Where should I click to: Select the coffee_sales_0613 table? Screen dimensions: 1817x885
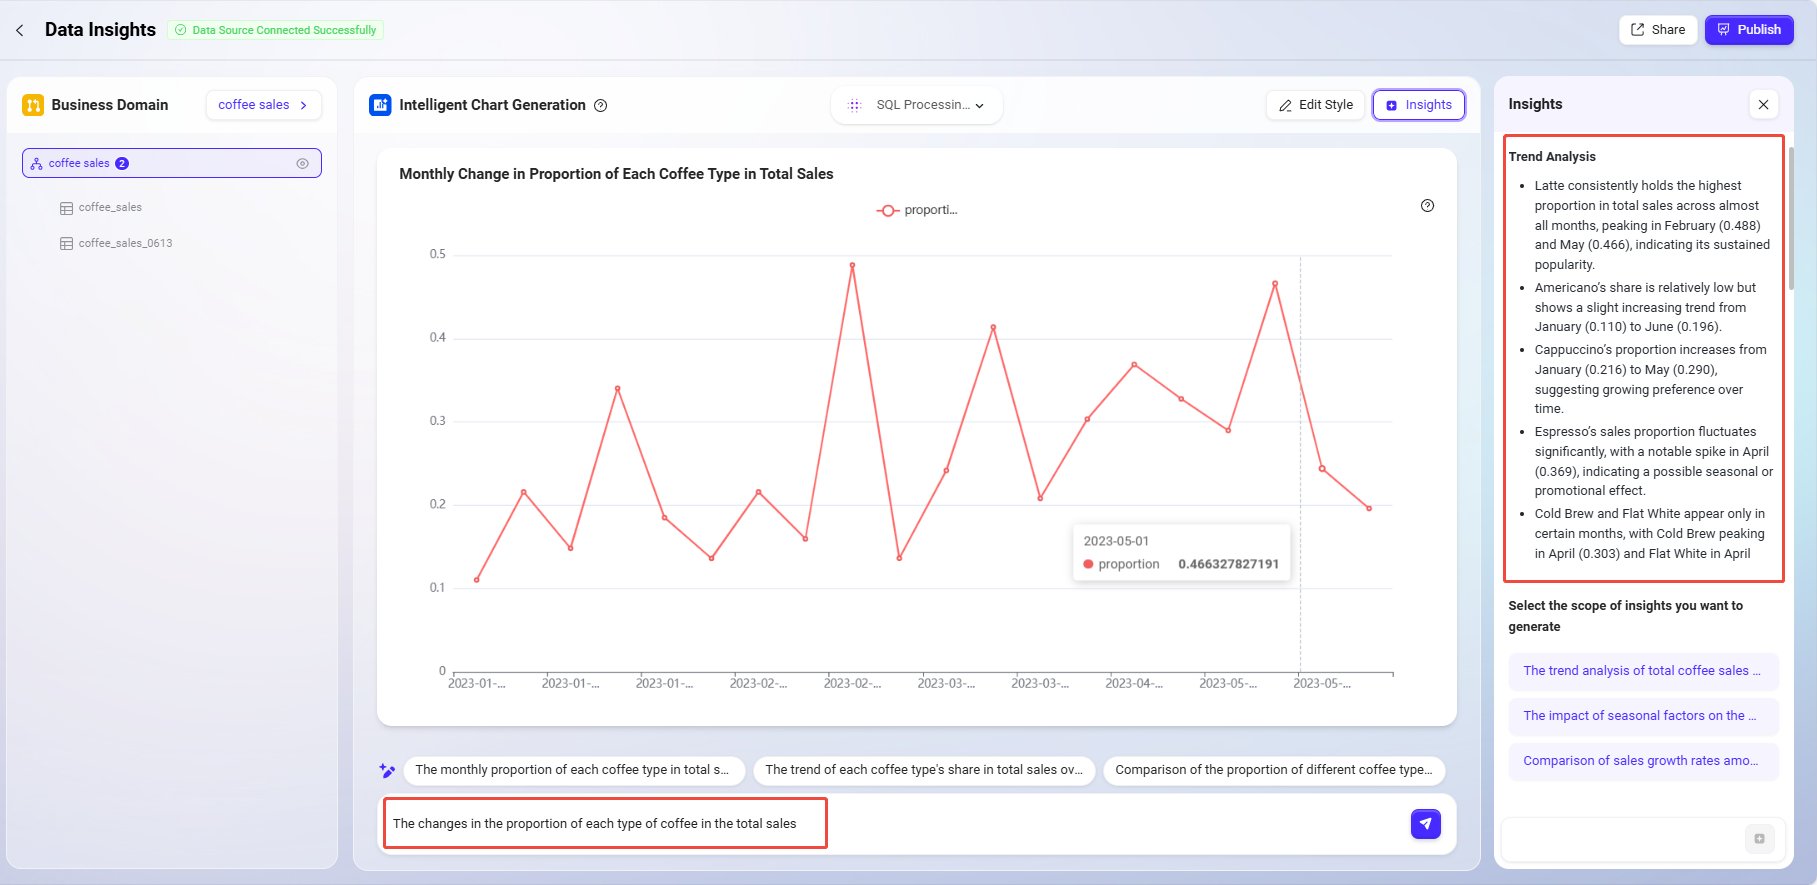coord(125,244)
